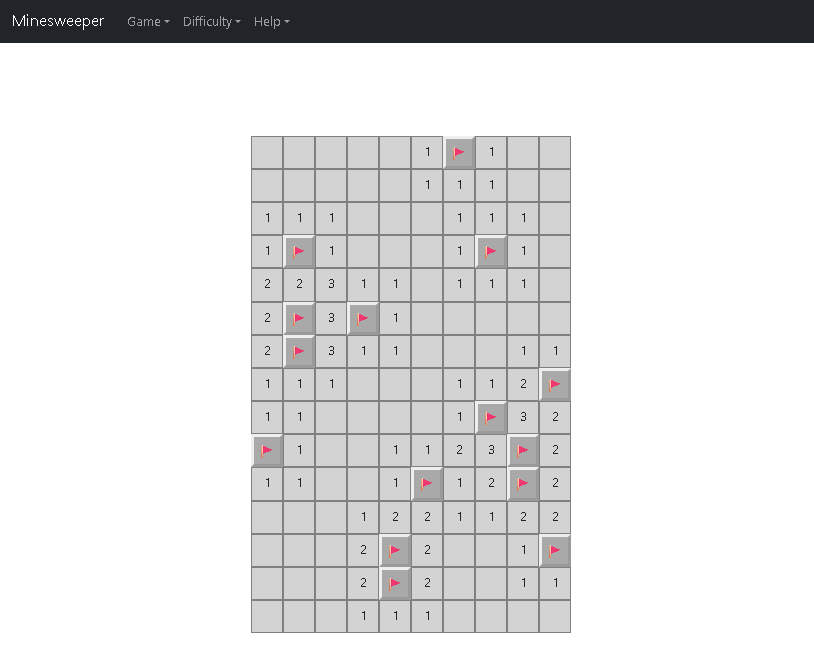Open the Help menu
This screenshot has width=814, height=666.
[271, 21]
